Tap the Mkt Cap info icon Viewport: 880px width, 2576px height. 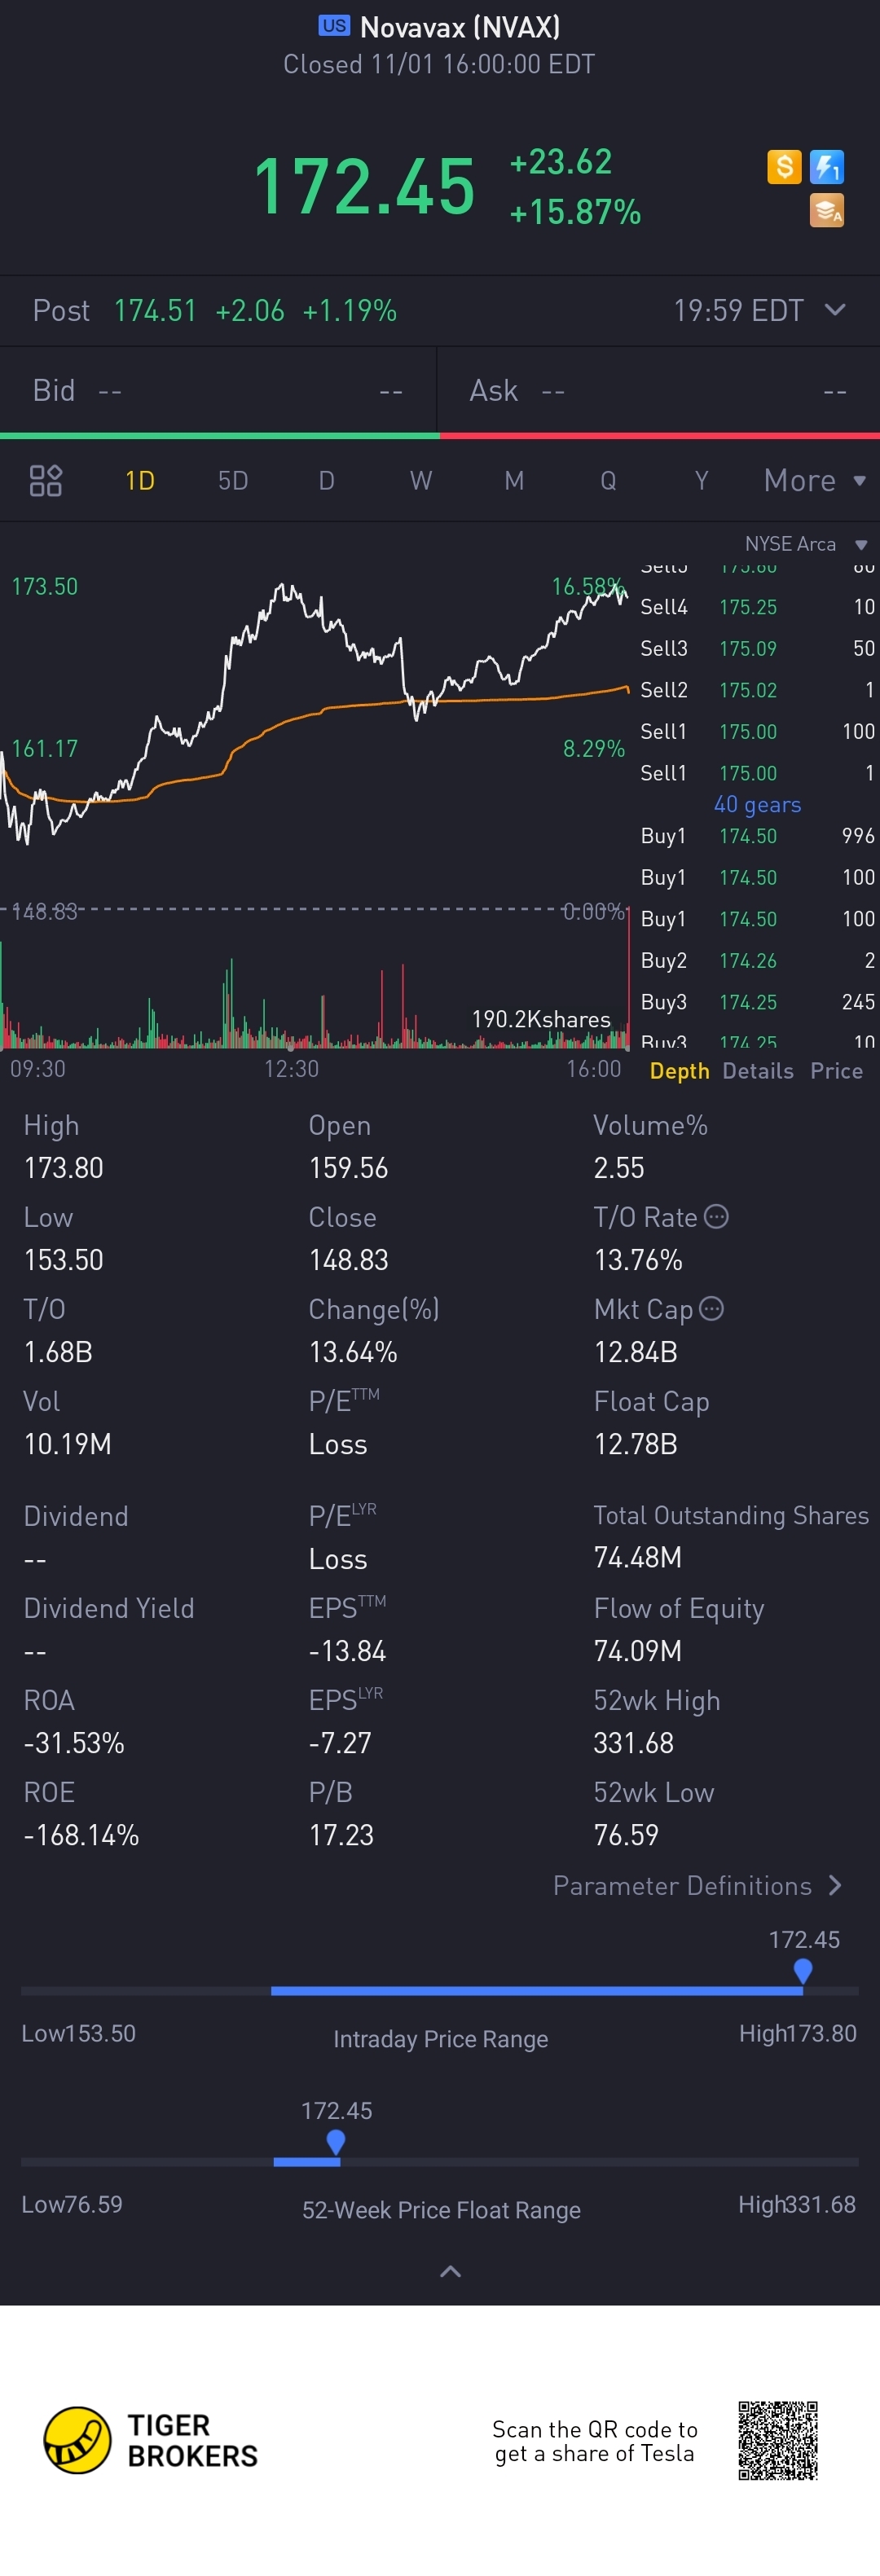tap(711, 1309)
